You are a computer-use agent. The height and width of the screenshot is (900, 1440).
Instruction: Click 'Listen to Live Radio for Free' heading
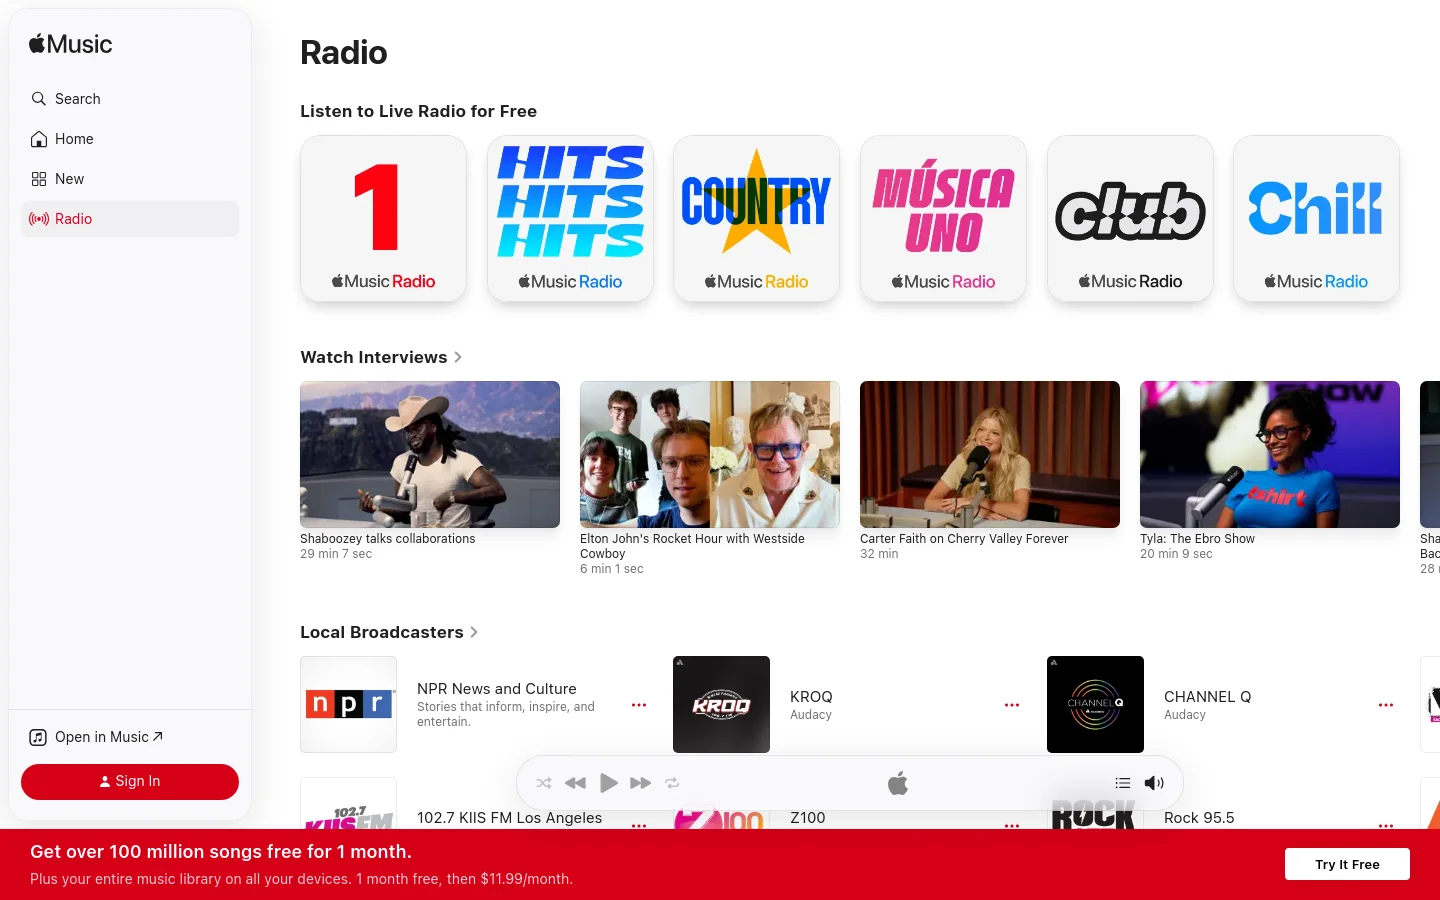point(418,111)
